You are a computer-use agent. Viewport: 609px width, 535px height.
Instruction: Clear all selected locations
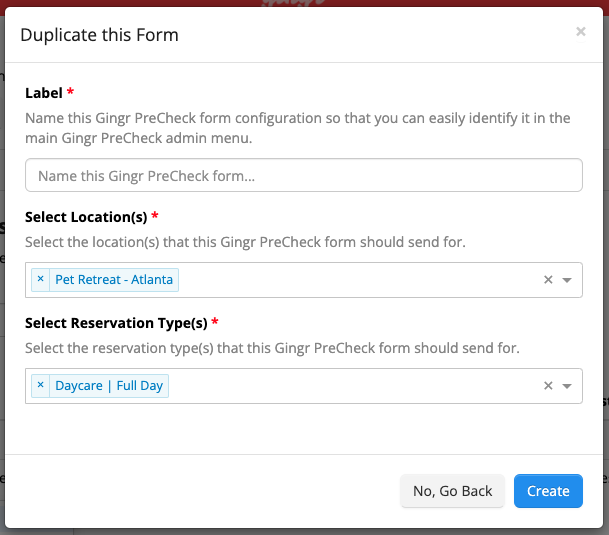point(548,280)
